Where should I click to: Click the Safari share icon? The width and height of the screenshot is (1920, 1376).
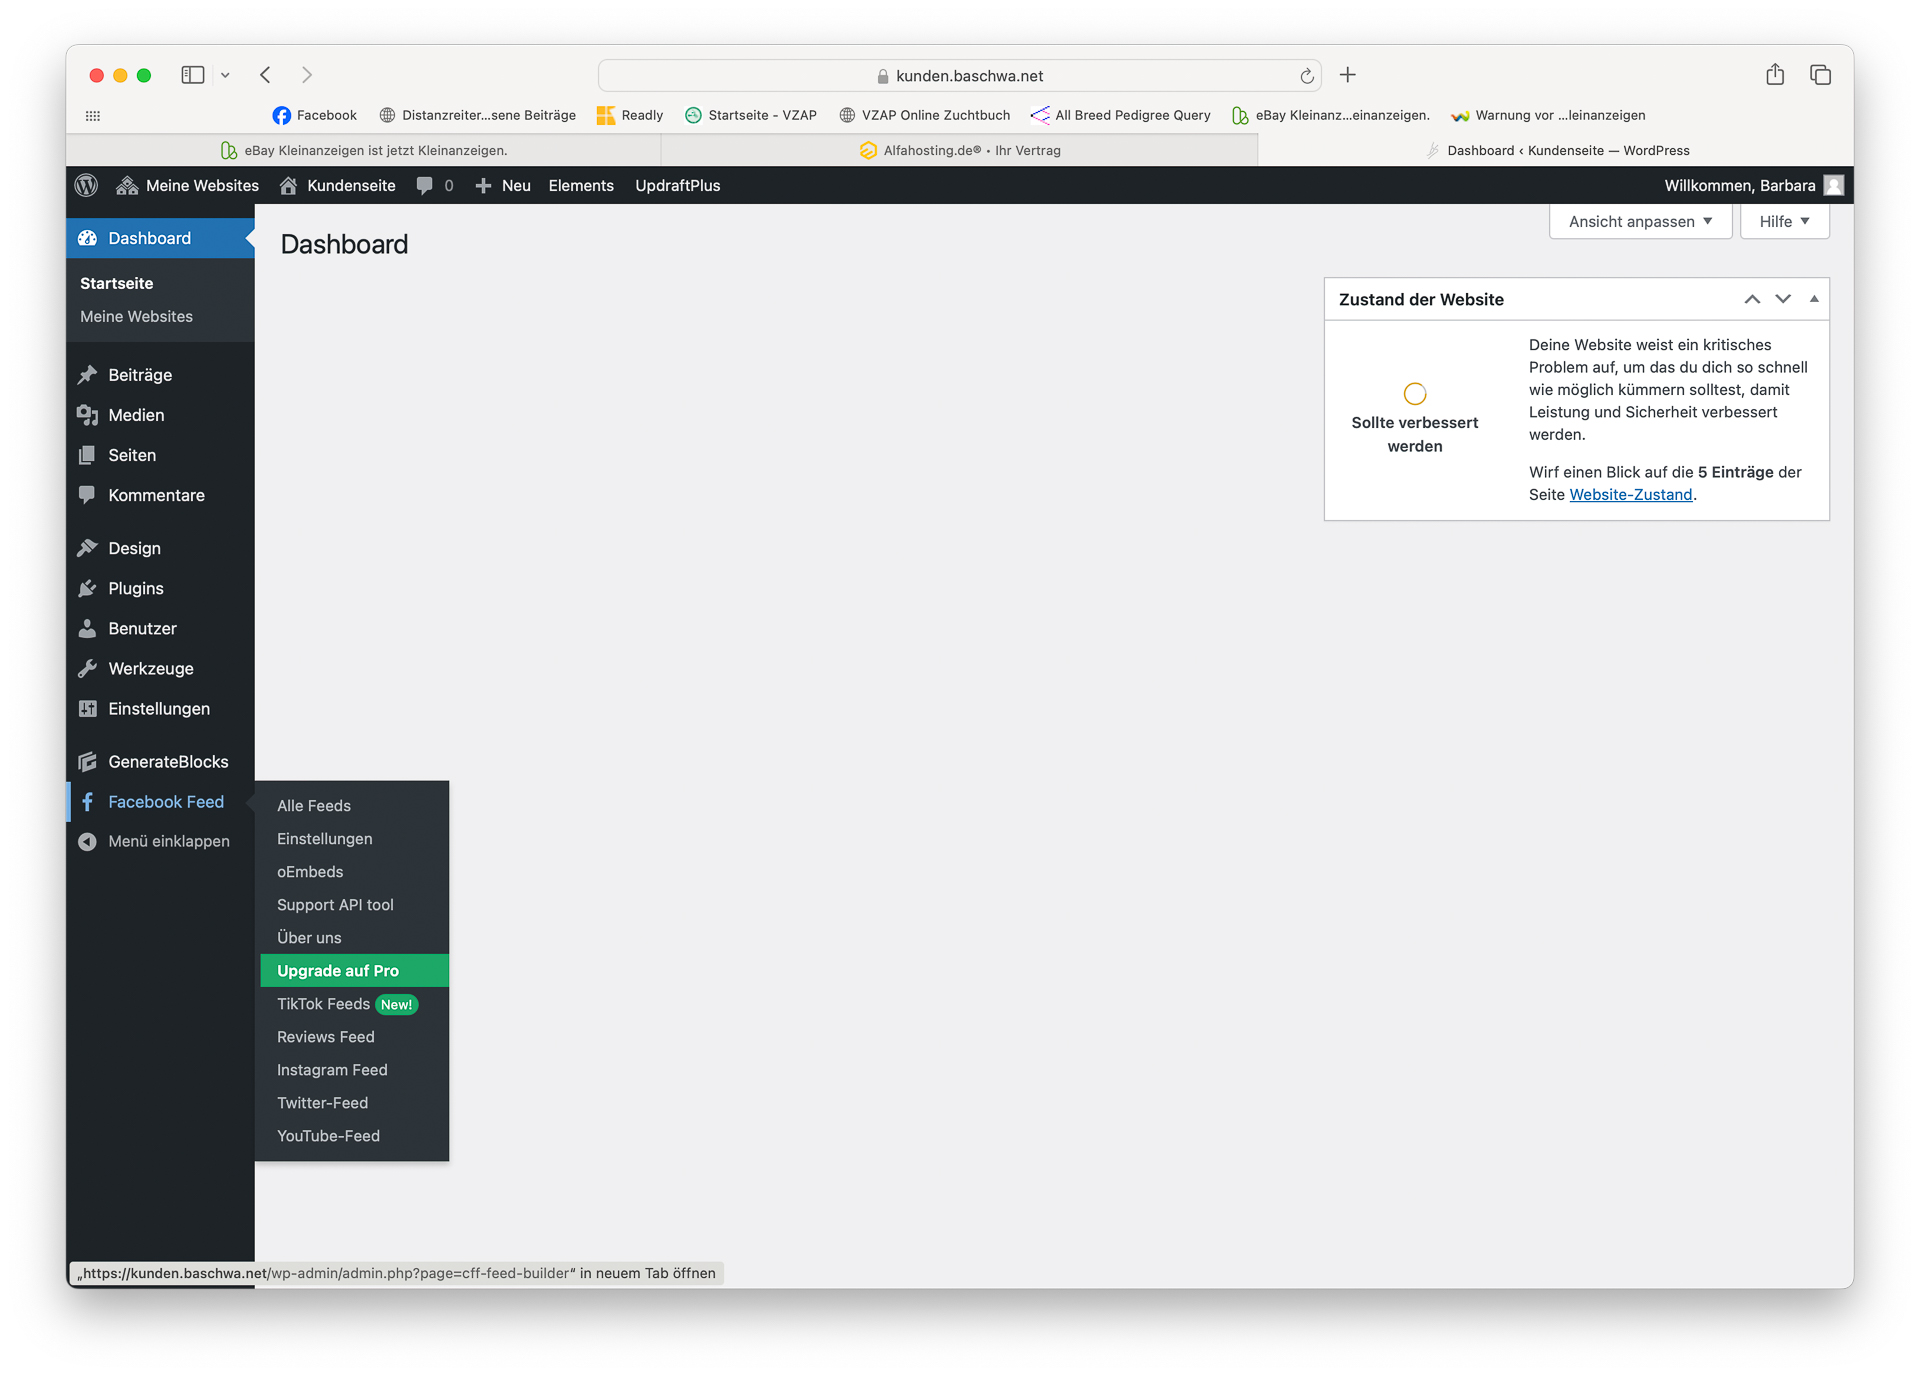(1774, 75)
